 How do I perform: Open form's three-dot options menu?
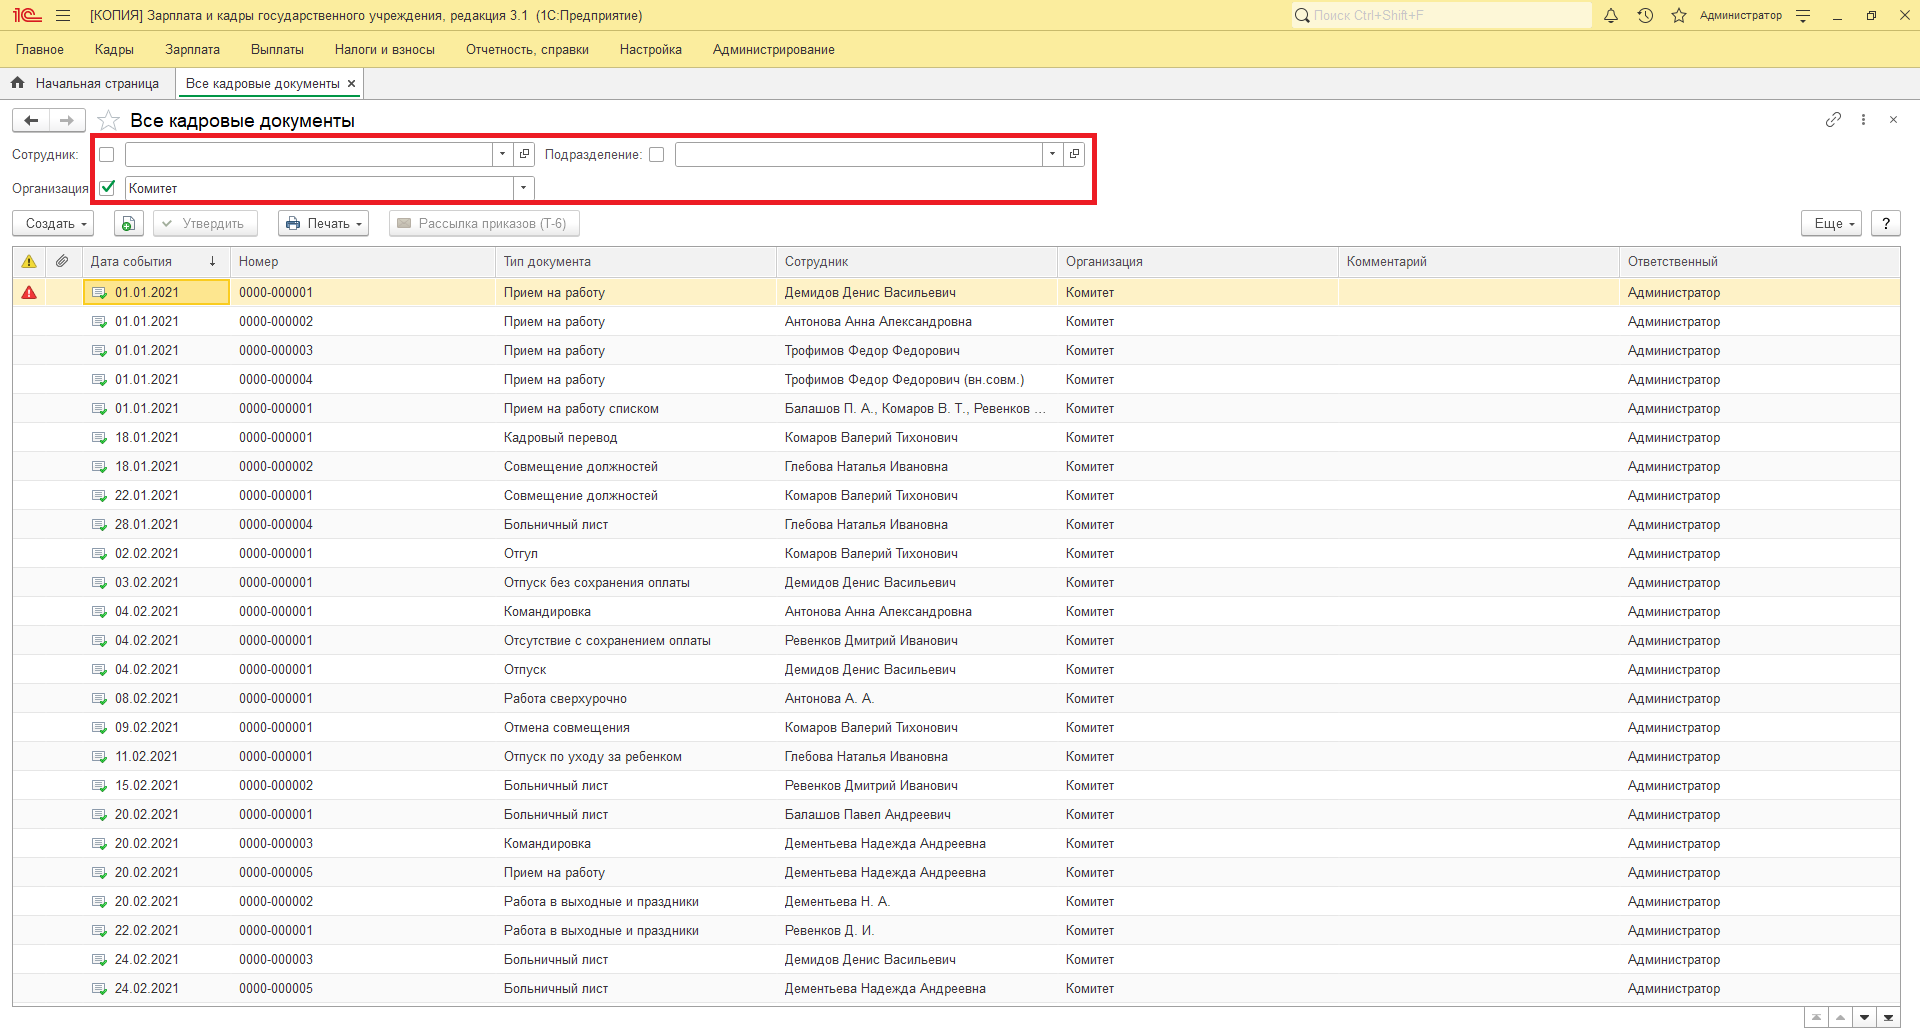click(x=1863, y=120)
